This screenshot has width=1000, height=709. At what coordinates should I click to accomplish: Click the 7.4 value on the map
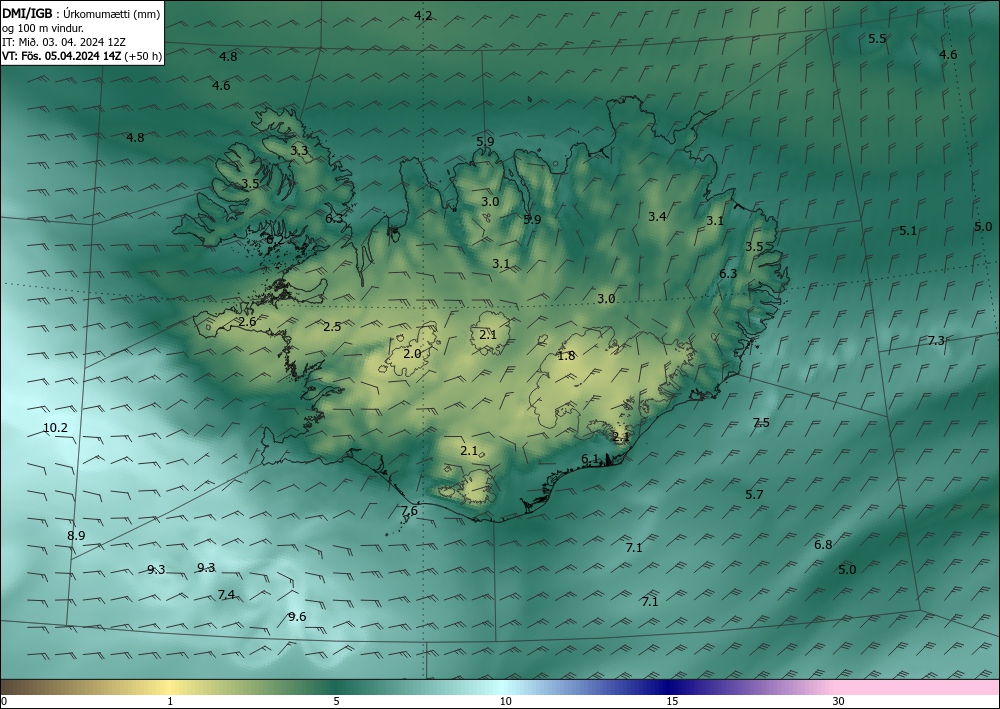[x=226, y=594]
